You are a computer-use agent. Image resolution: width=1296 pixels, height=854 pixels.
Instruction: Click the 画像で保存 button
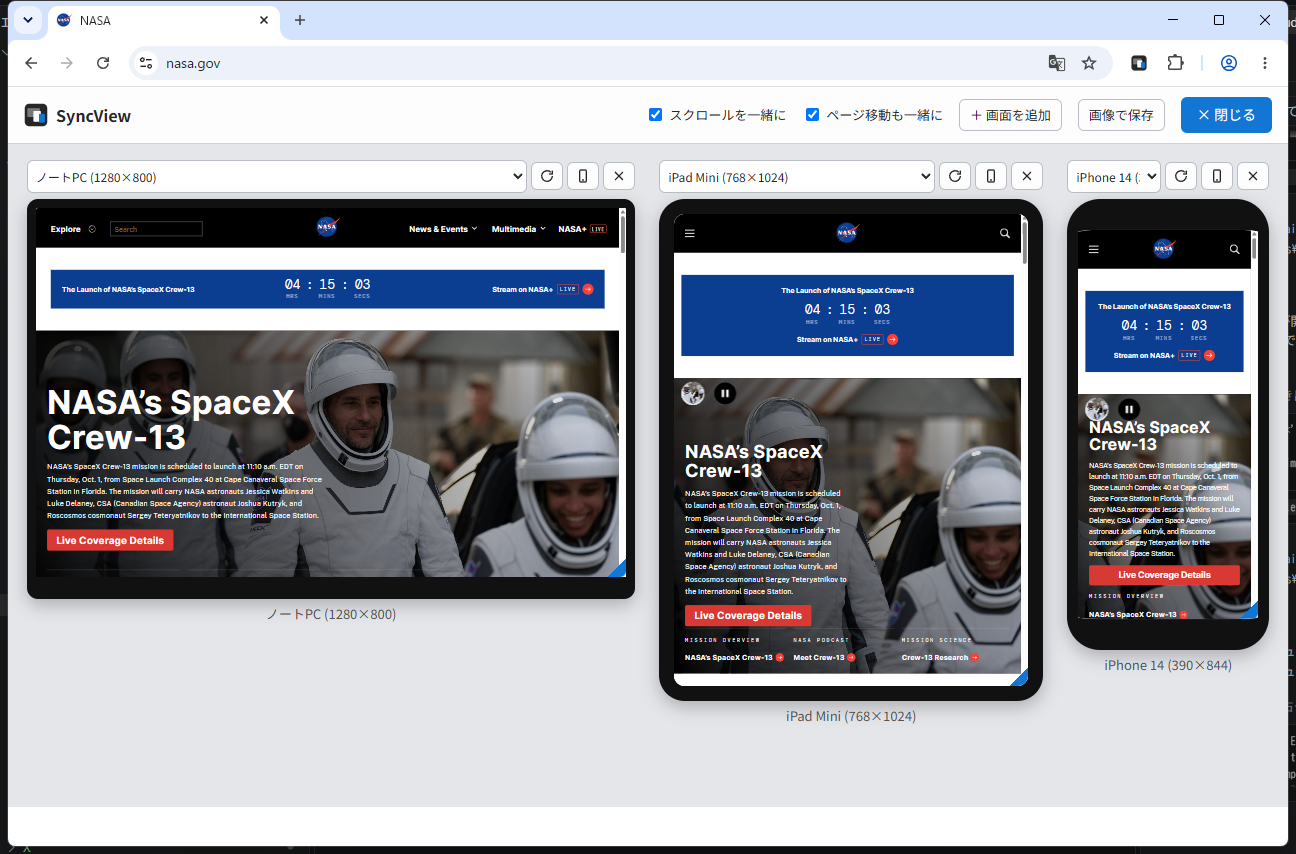point(1121,115)
